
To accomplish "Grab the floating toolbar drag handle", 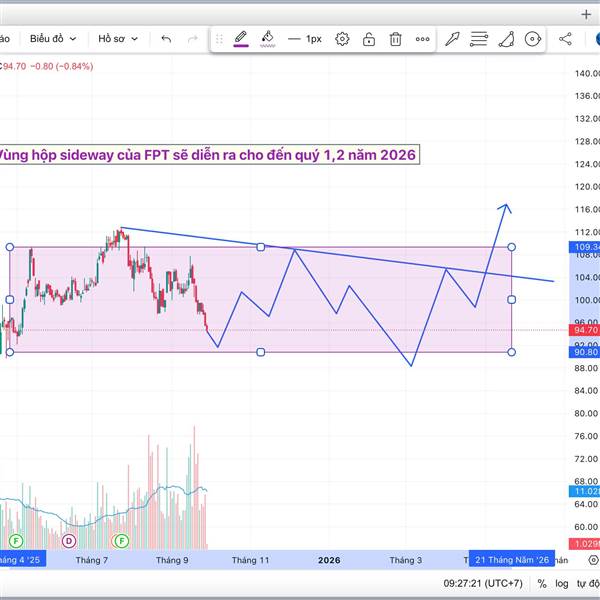I will point(219,39).
